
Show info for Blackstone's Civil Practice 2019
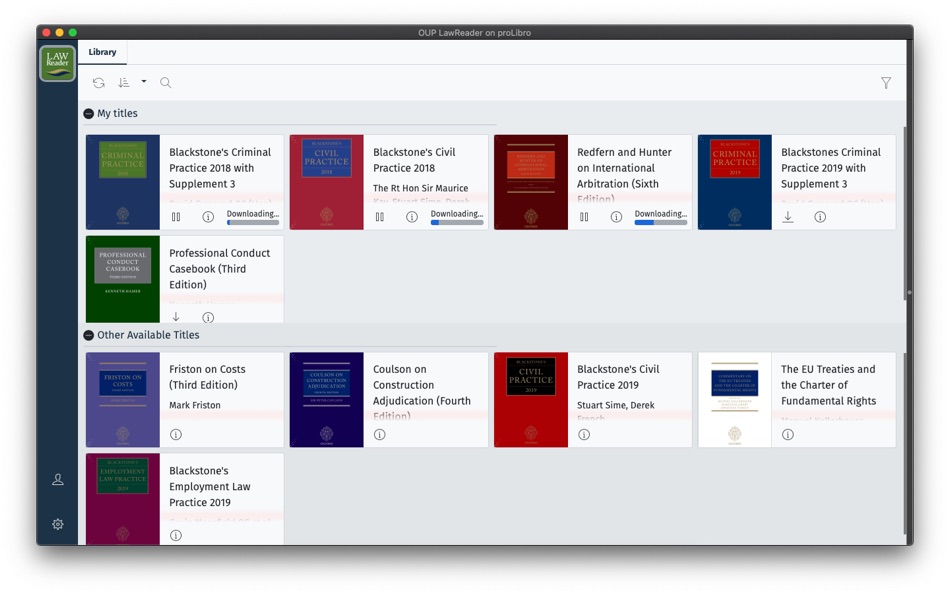pyautogui.click(x=584, y=435)
